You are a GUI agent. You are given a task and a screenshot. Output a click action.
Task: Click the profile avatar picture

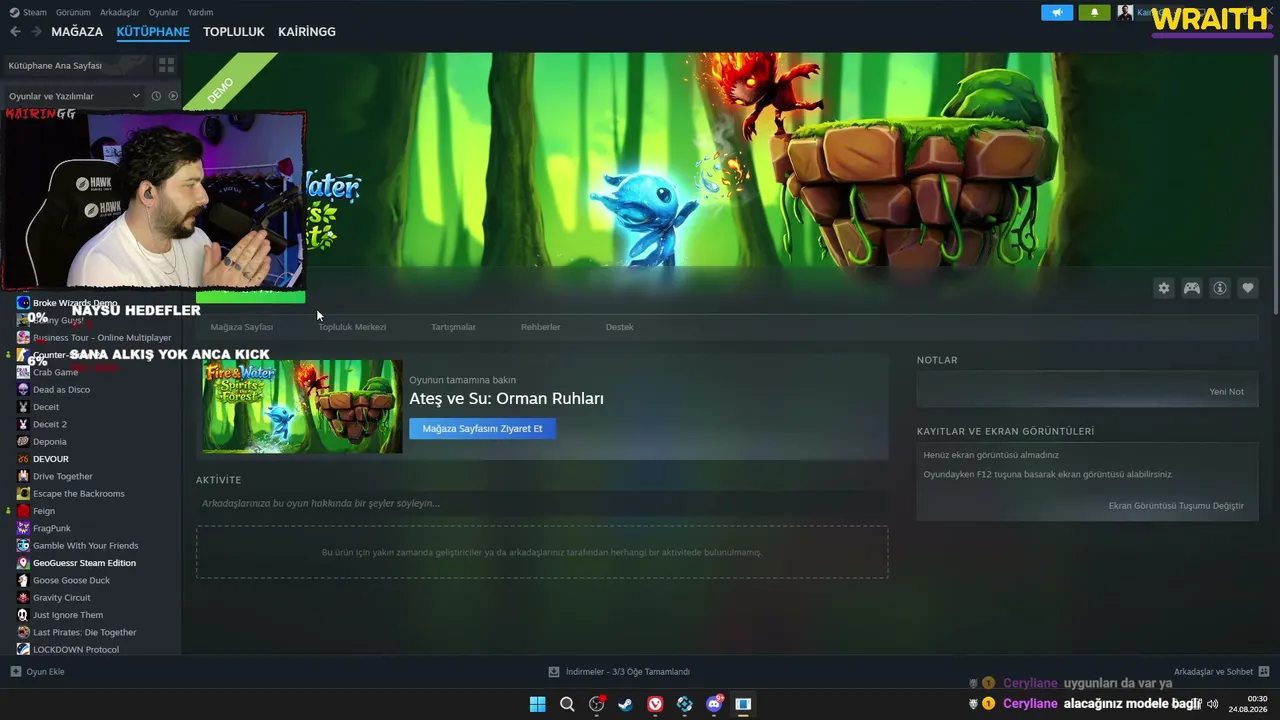[x=1125, y=13]
